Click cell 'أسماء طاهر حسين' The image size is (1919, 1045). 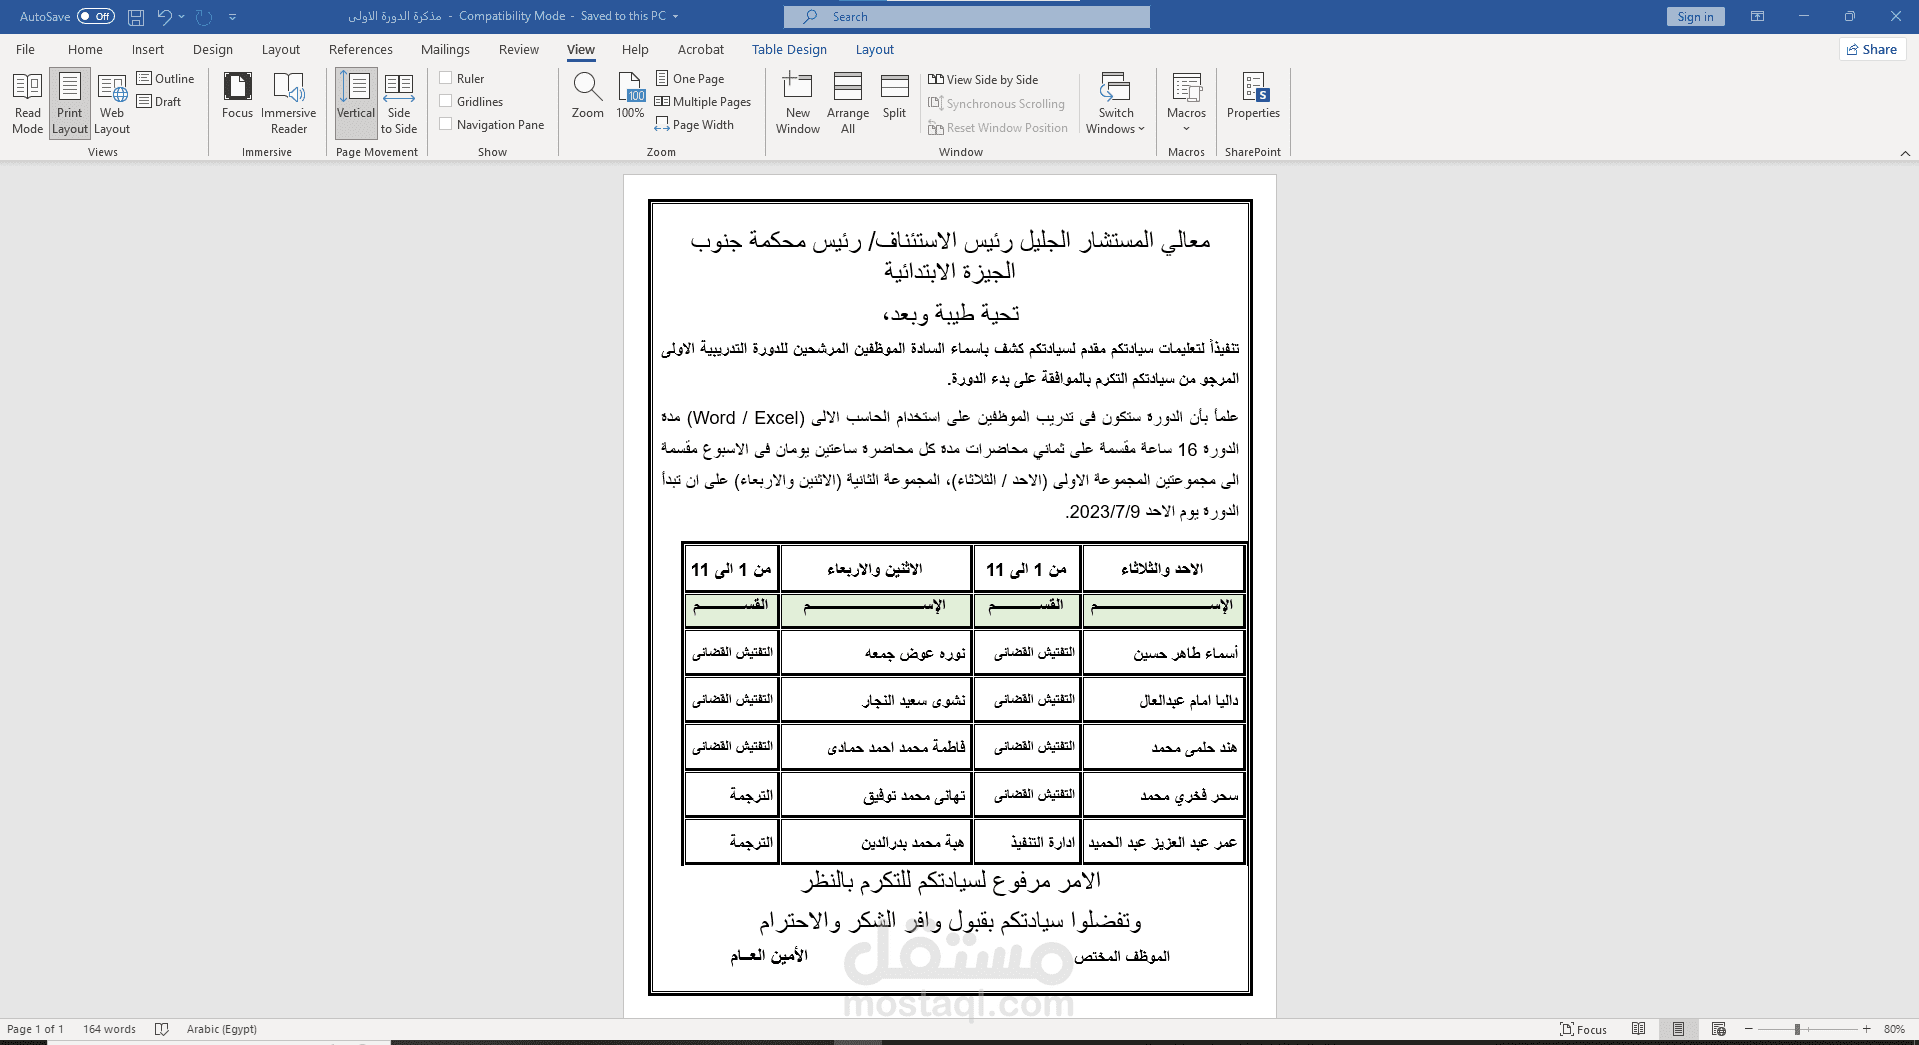pos(1163,652)
